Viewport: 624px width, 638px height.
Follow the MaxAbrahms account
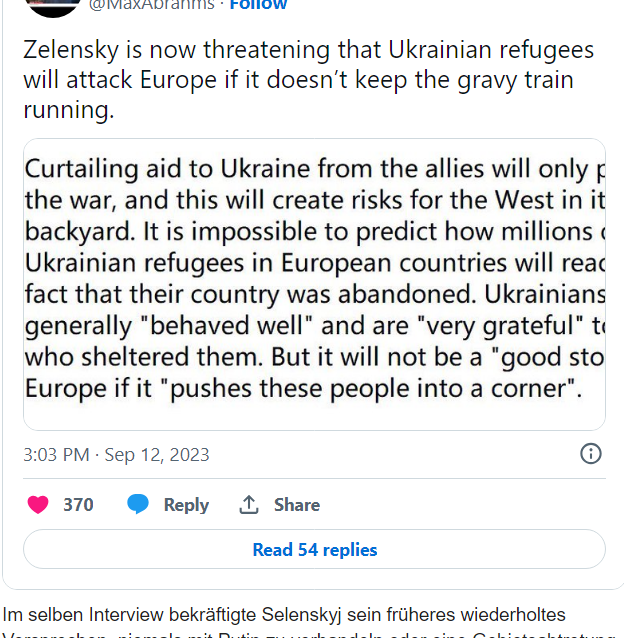pos(259,5)
